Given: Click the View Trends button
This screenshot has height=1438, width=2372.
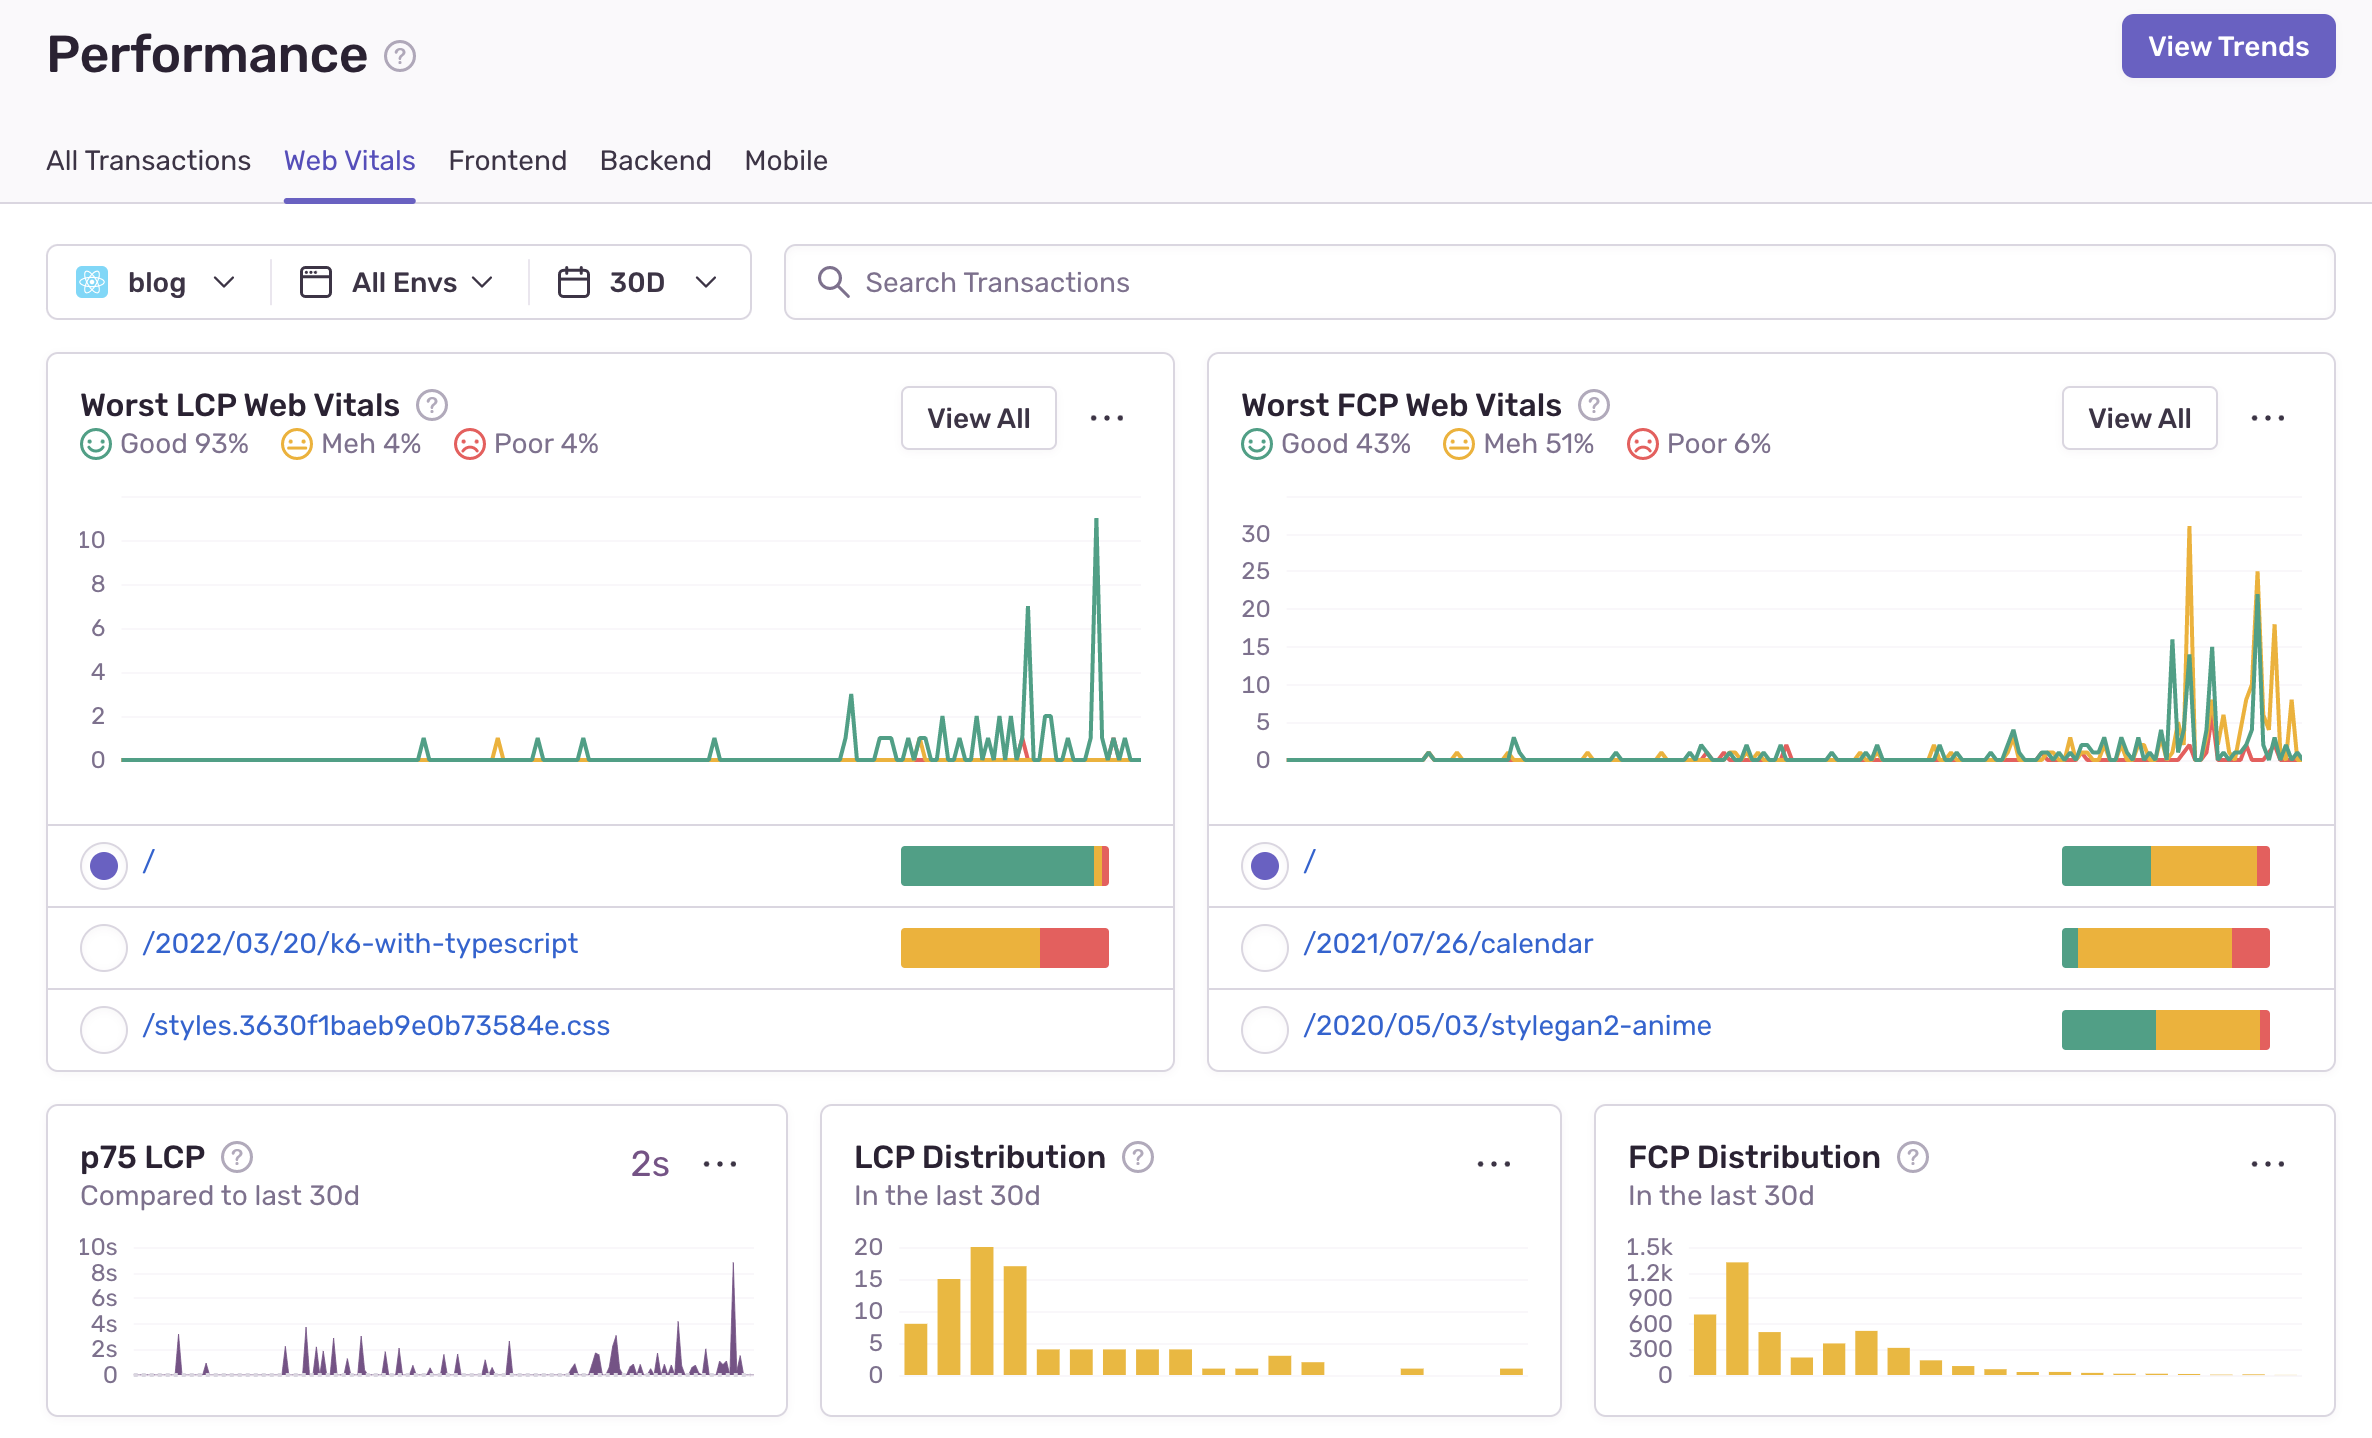Looking at the screenshot, I should [2228, 47].
